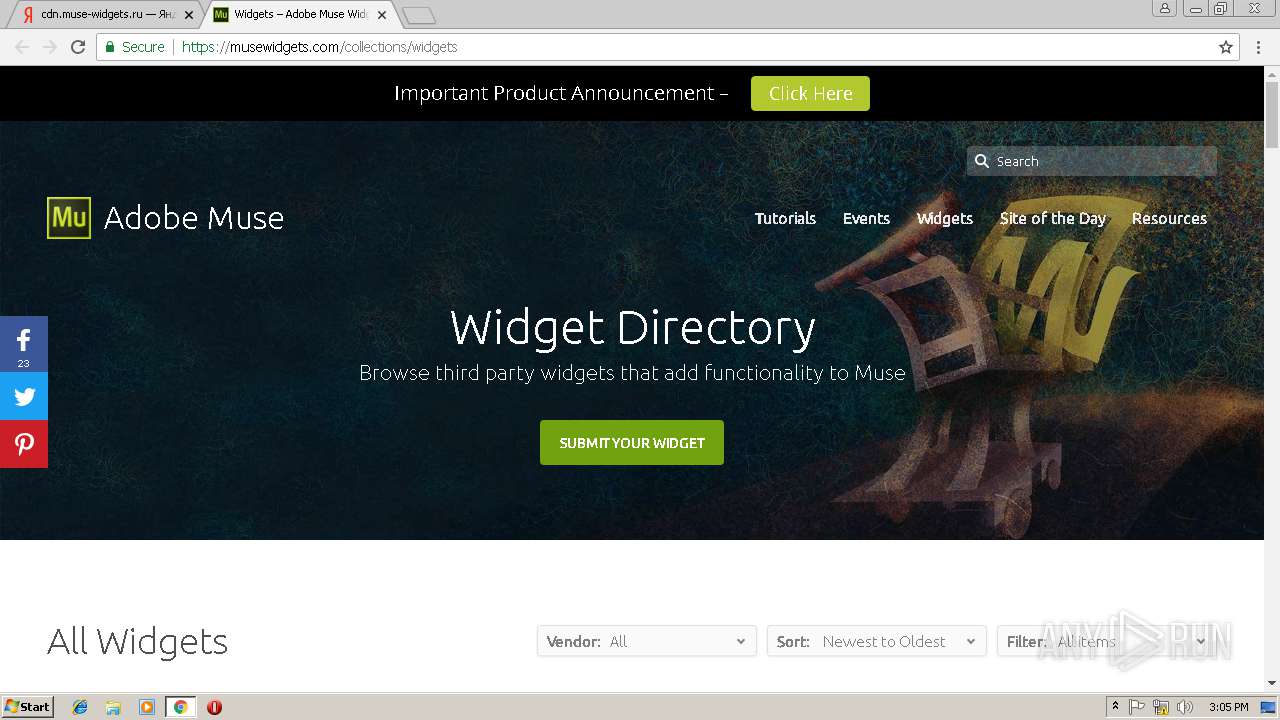Open the Filter dropdown
1280x720 pixels.
point(1107,641)
